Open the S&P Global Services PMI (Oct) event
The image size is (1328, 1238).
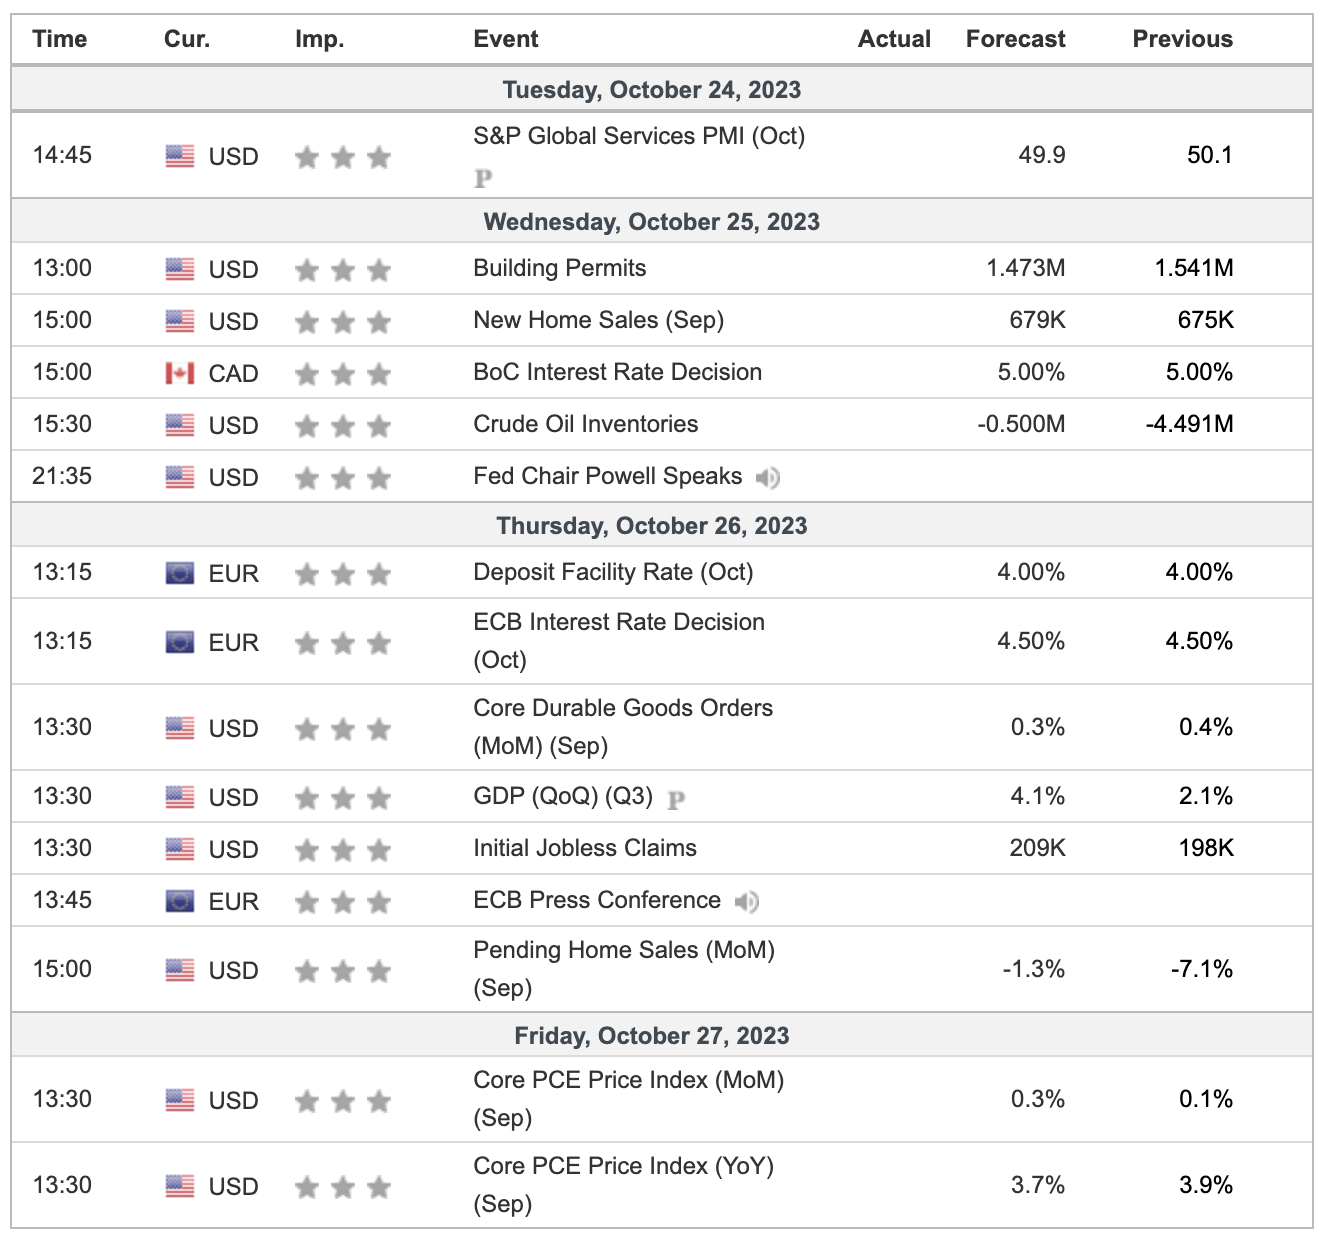click(639, 136)
